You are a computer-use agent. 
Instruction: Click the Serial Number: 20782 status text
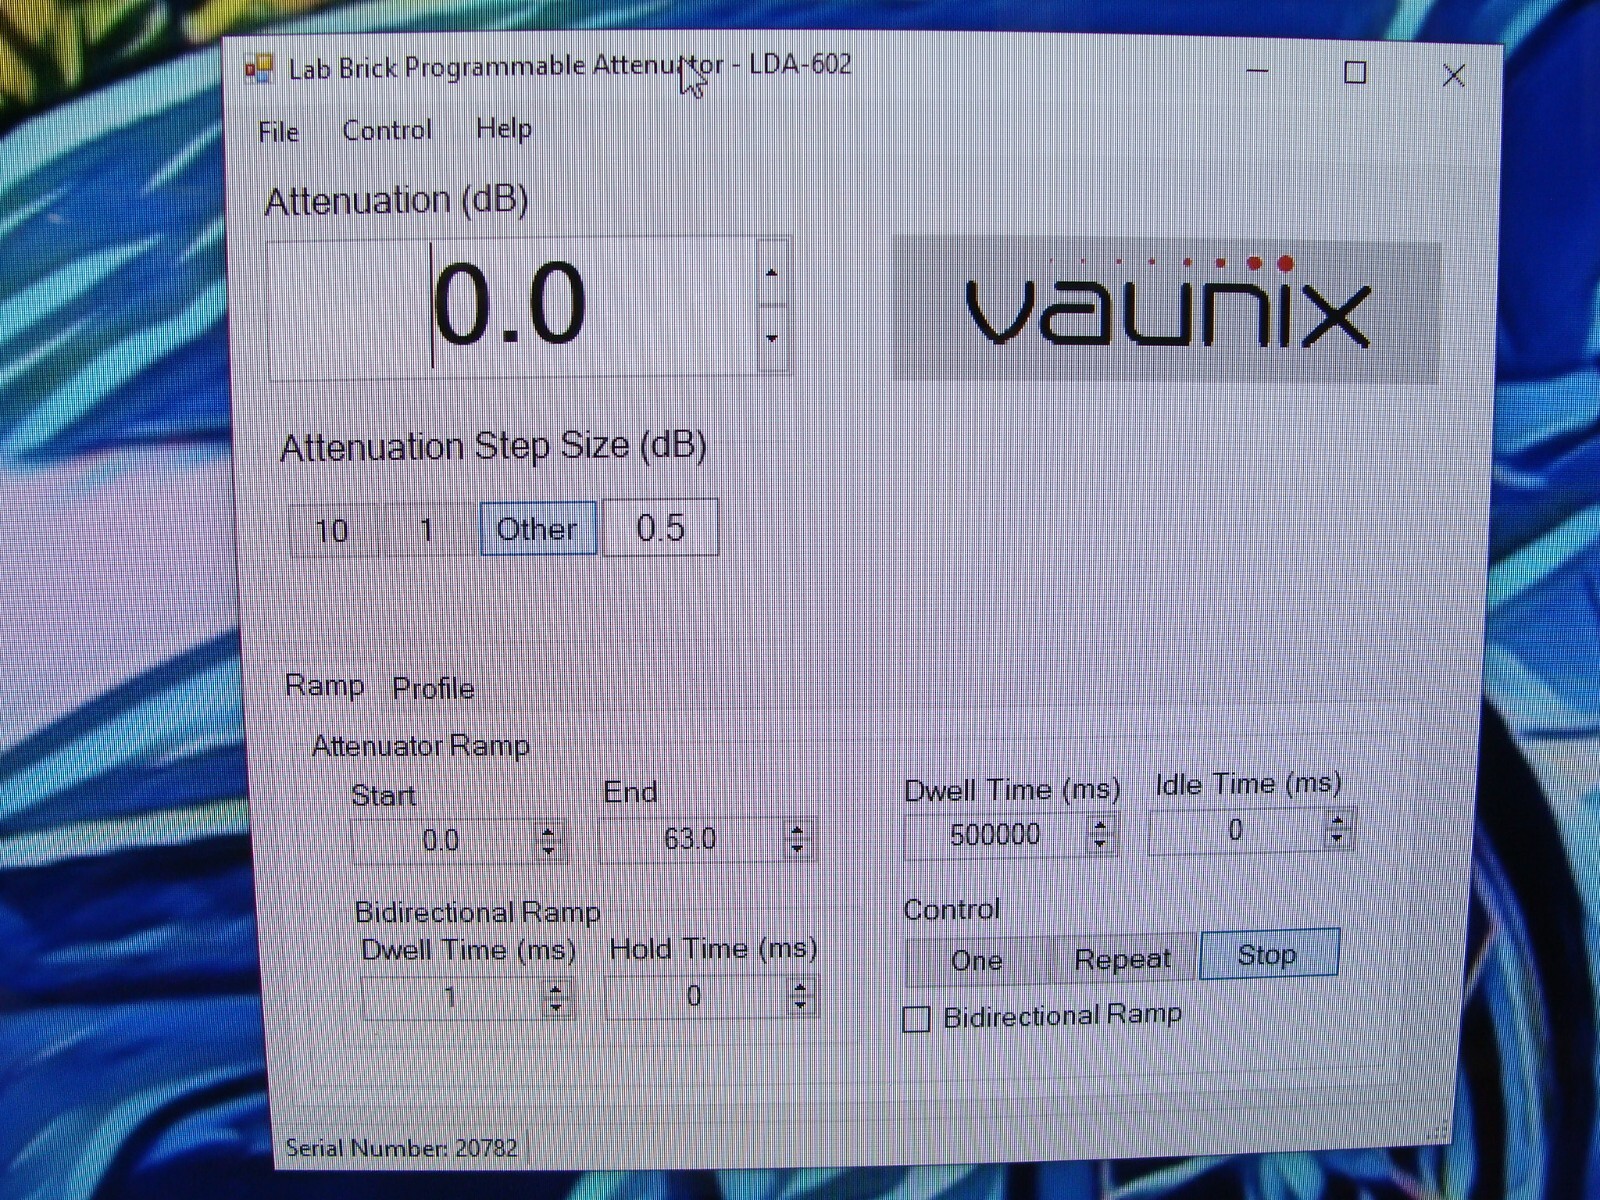pos(402,1147)
